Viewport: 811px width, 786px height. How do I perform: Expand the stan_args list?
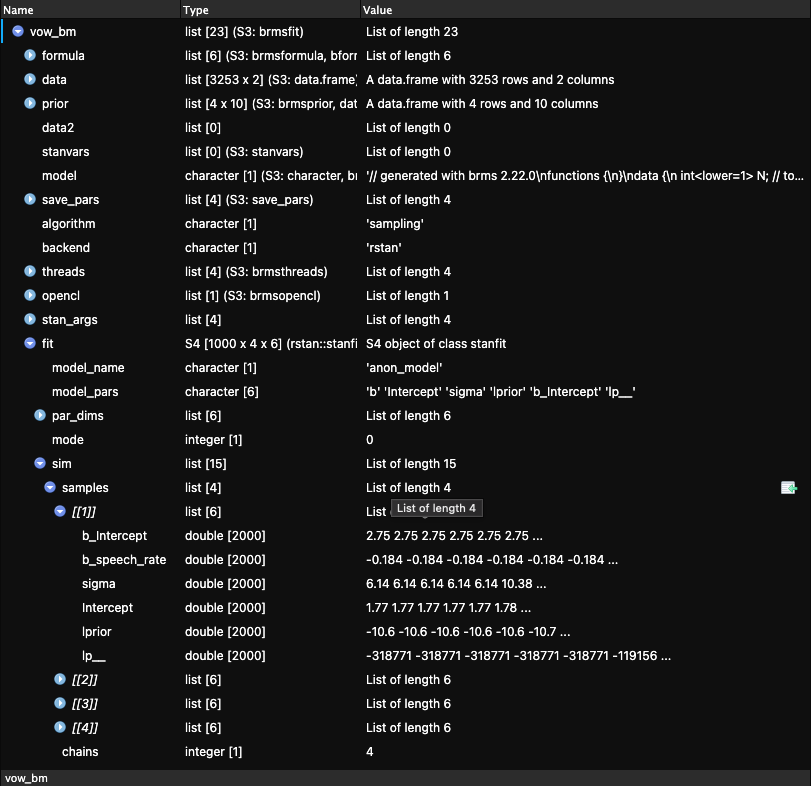click(x=30, y=320)
